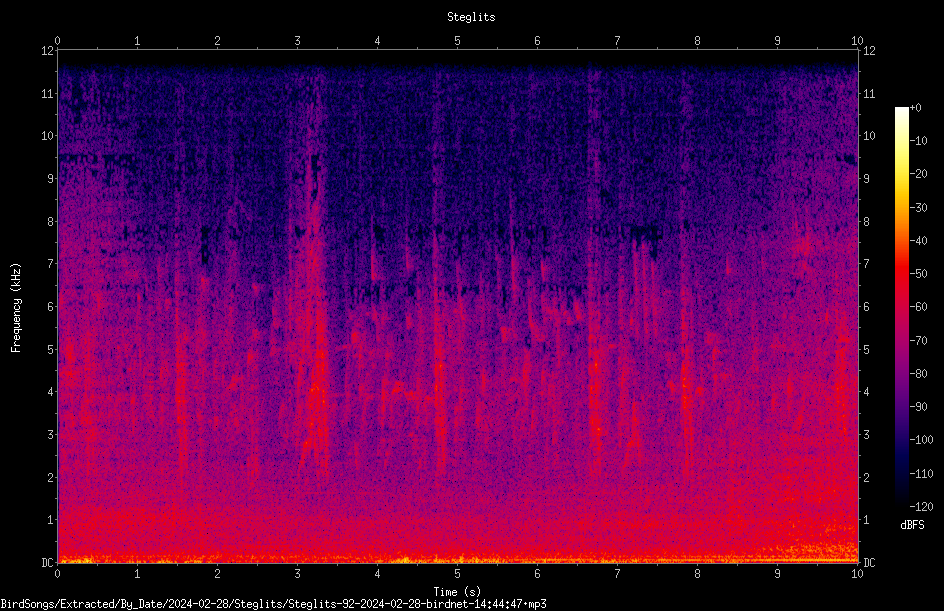Click the 8 kHz label on the left frequency axis
The height and width of the screenshot is (611, 944).
(x=51, y=221)
